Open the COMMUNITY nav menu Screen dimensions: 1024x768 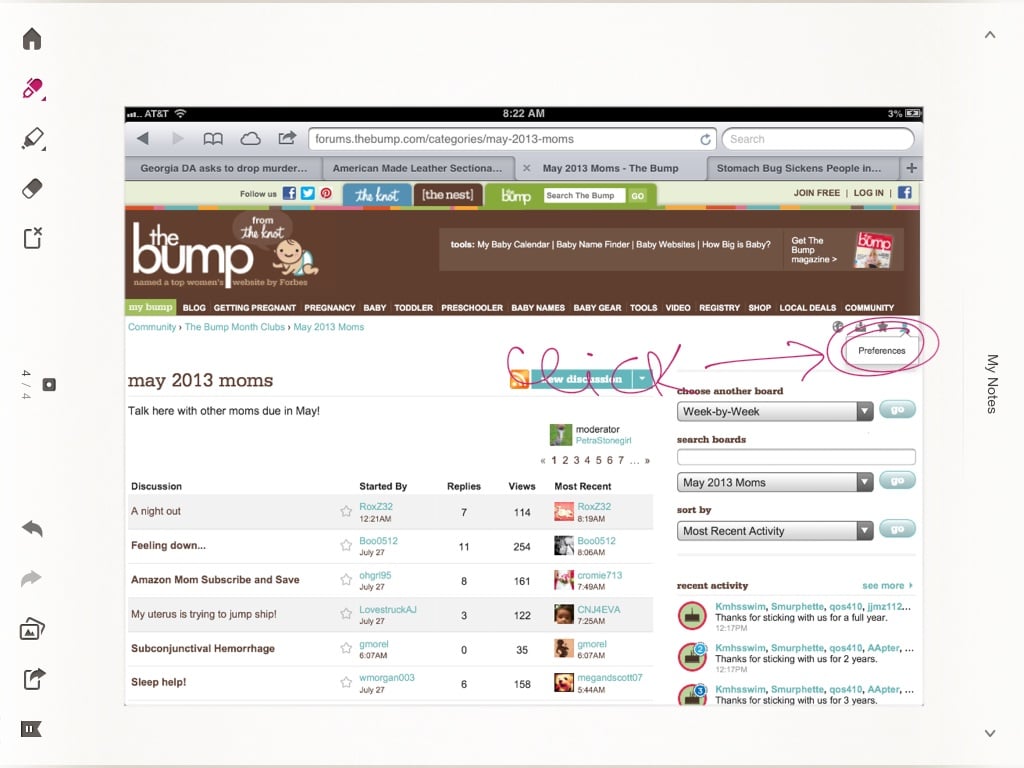tap(869, 308)
